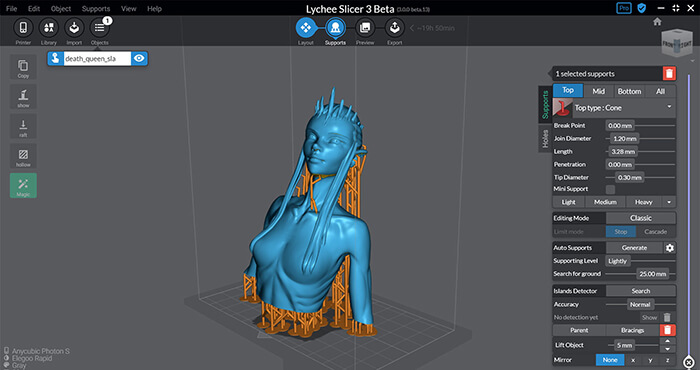This screenshot has width=700, height=370.
Task: Click the Tip Diameter slider
Action: click(641, 178)
